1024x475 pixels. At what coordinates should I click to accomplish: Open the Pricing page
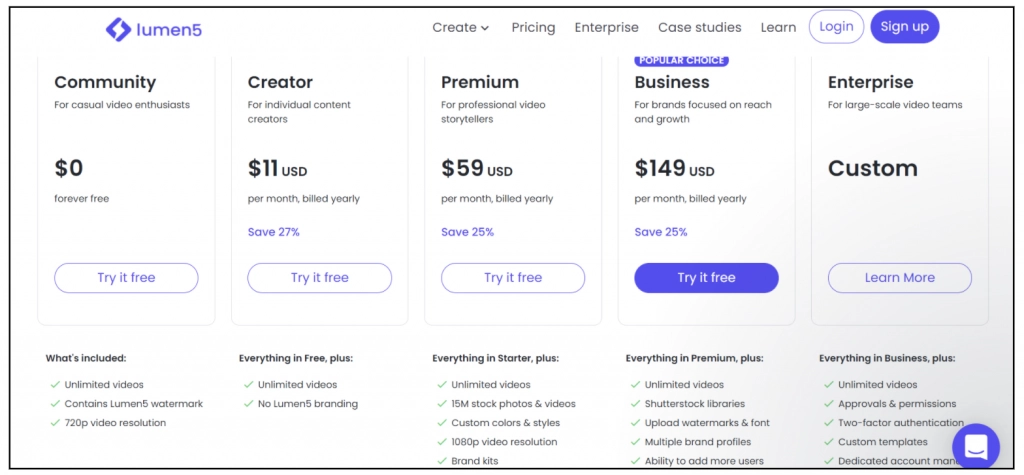coord(533,27)
